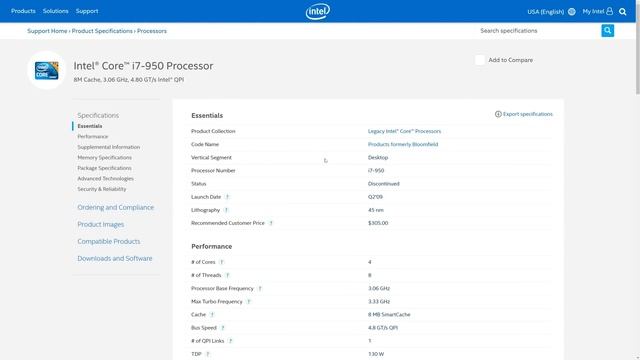Screen dimensions: 640x360
Task: Click the My Intel user icon
Action: pyautogui.click(x=609, y=11)
